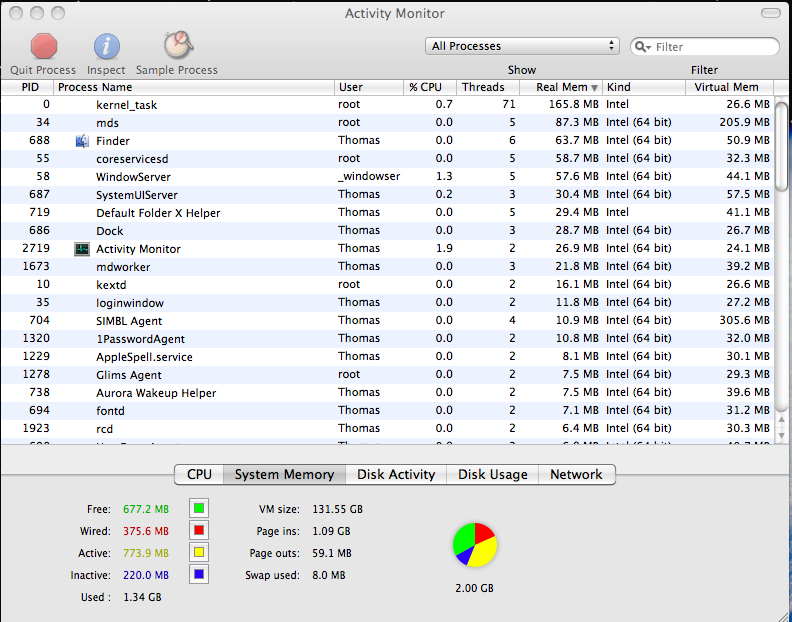The height and width of the screenshot is (622, 792).
Task: Click the magnifier icon in Filter field
Action: click(642, 47)
